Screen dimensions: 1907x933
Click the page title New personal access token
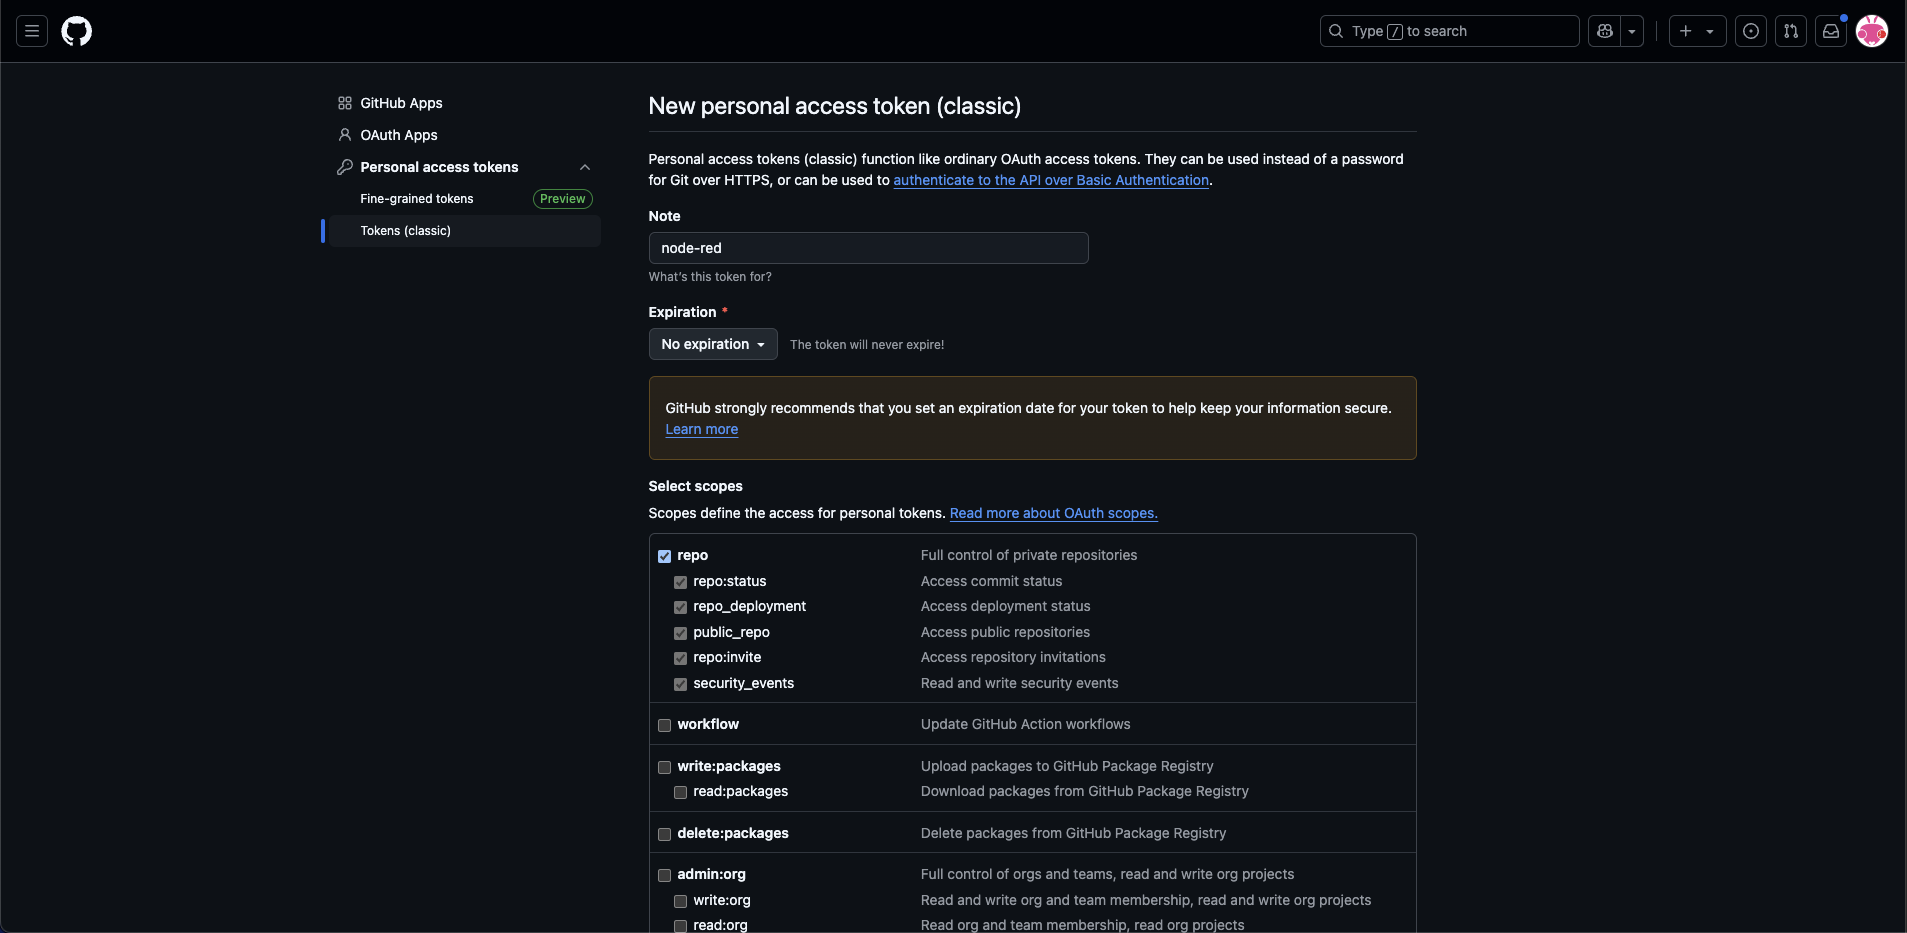pos(835,106)
